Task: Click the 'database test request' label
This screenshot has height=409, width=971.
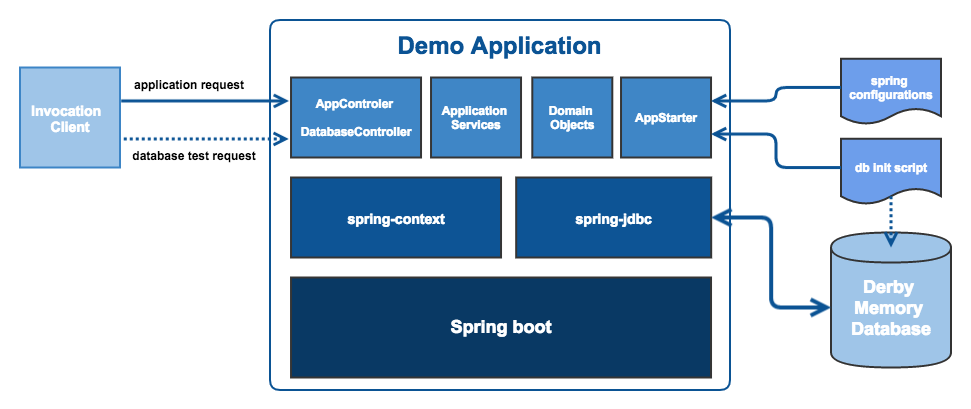Action: [194, 156]
